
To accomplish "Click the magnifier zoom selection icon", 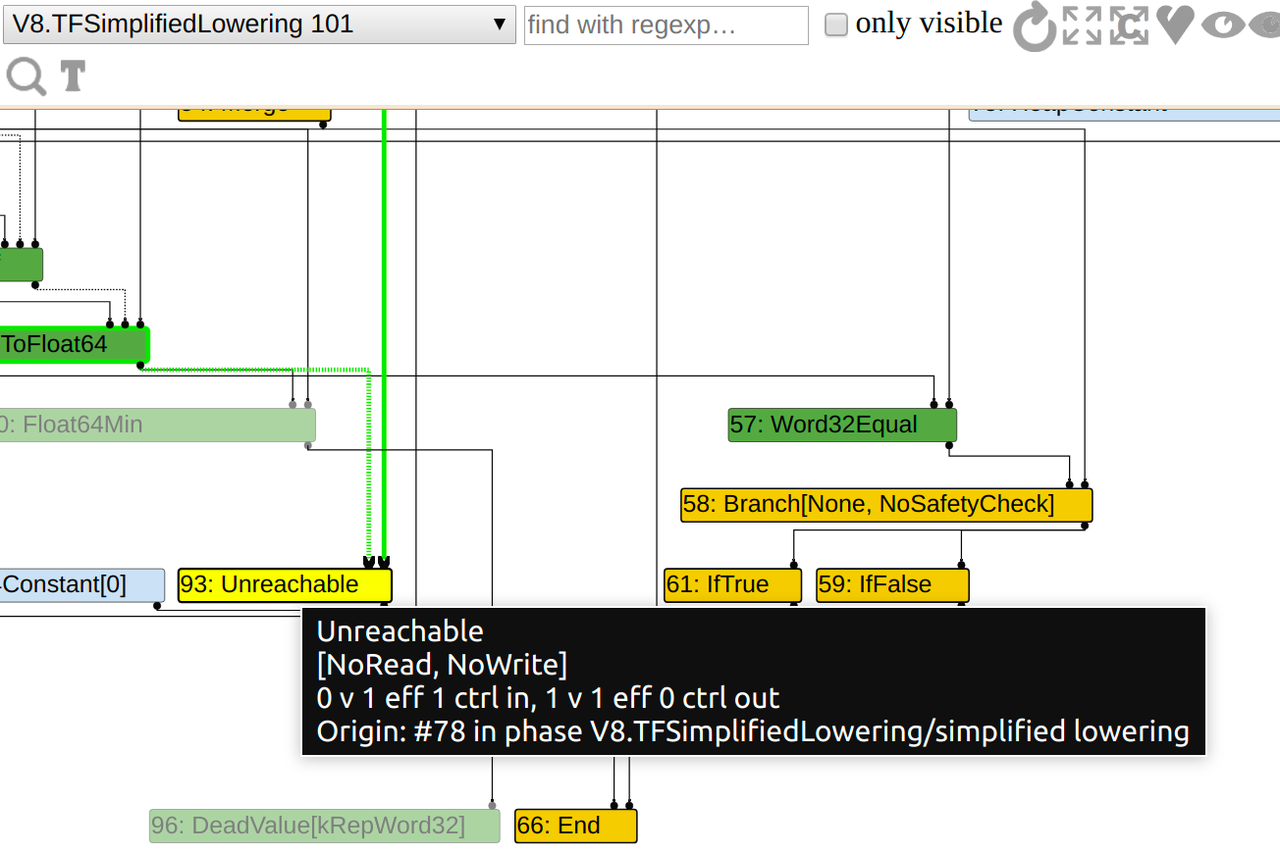I will tap(26, 76).
